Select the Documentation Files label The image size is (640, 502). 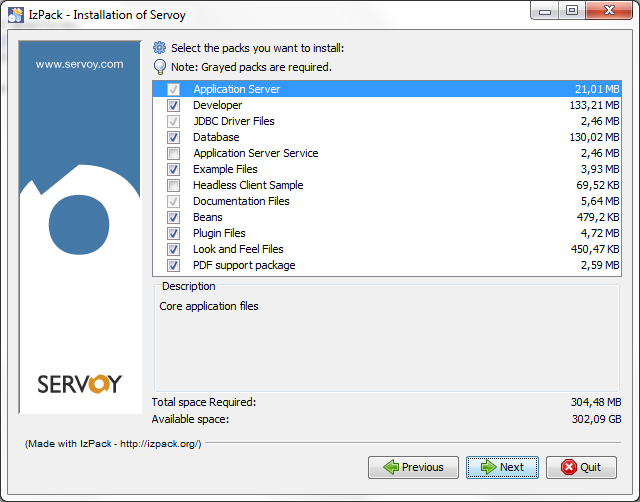click(241, 201)
